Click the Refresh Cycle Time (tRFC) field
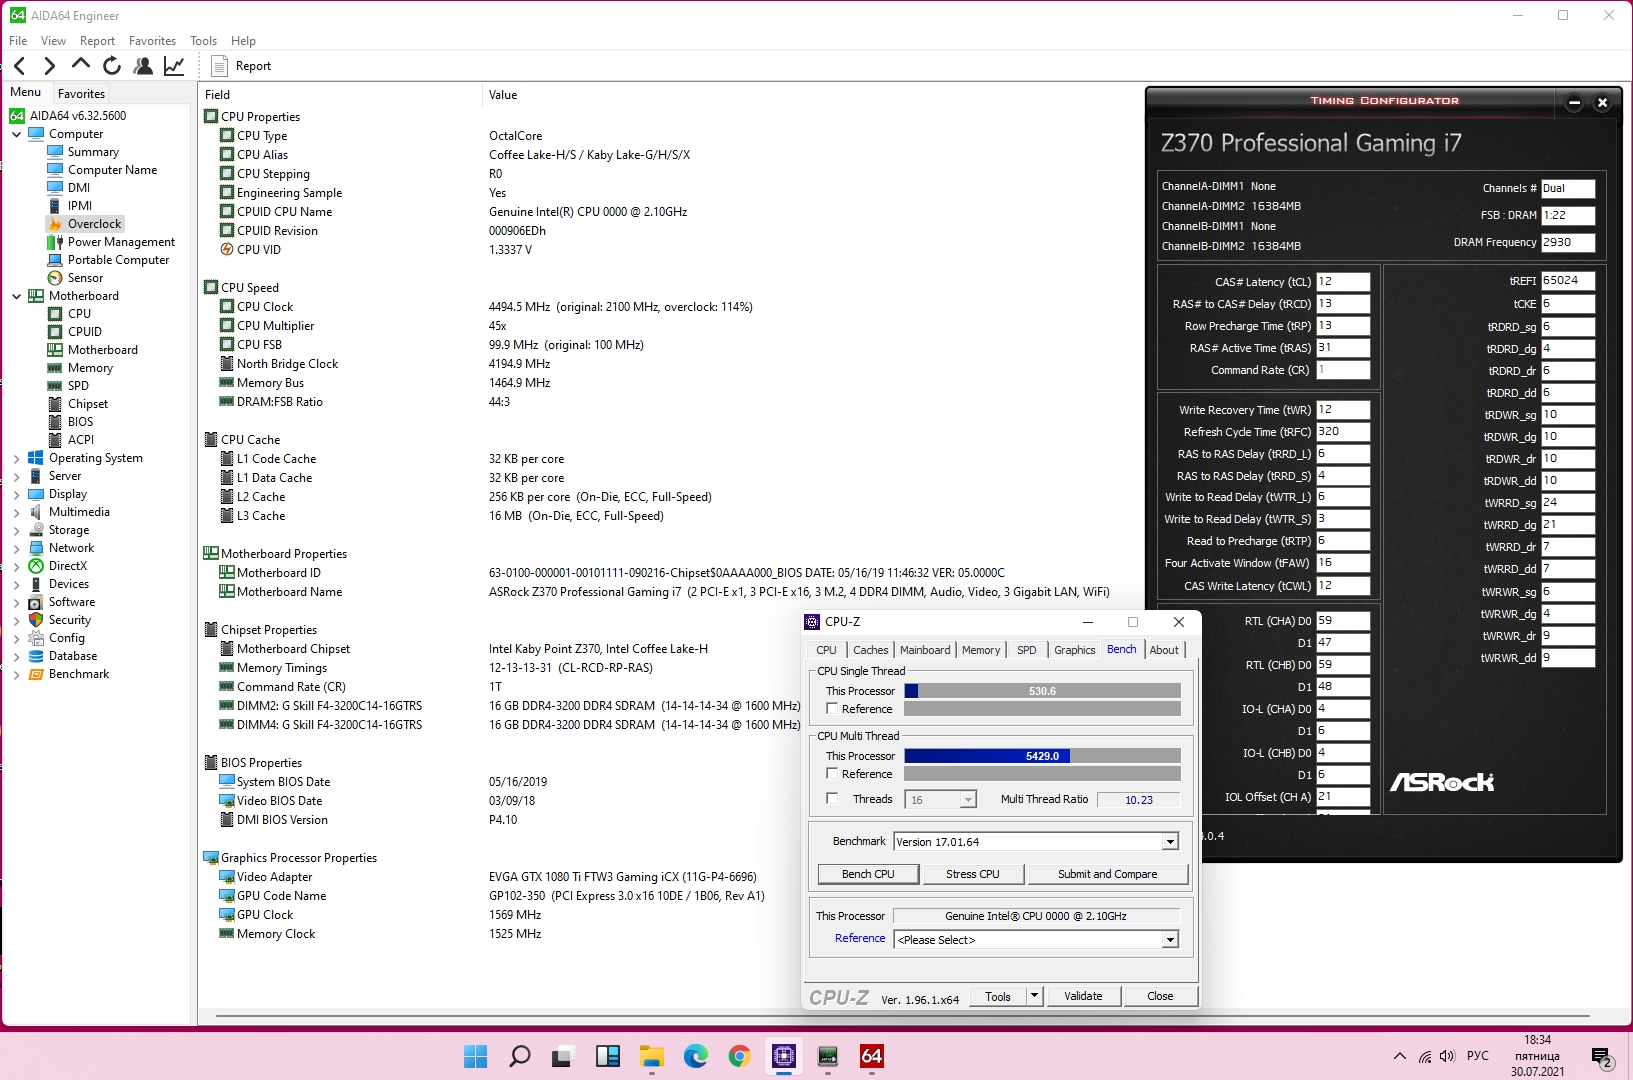This screenshot has height=1080, width=1633. click(1342, 432)
